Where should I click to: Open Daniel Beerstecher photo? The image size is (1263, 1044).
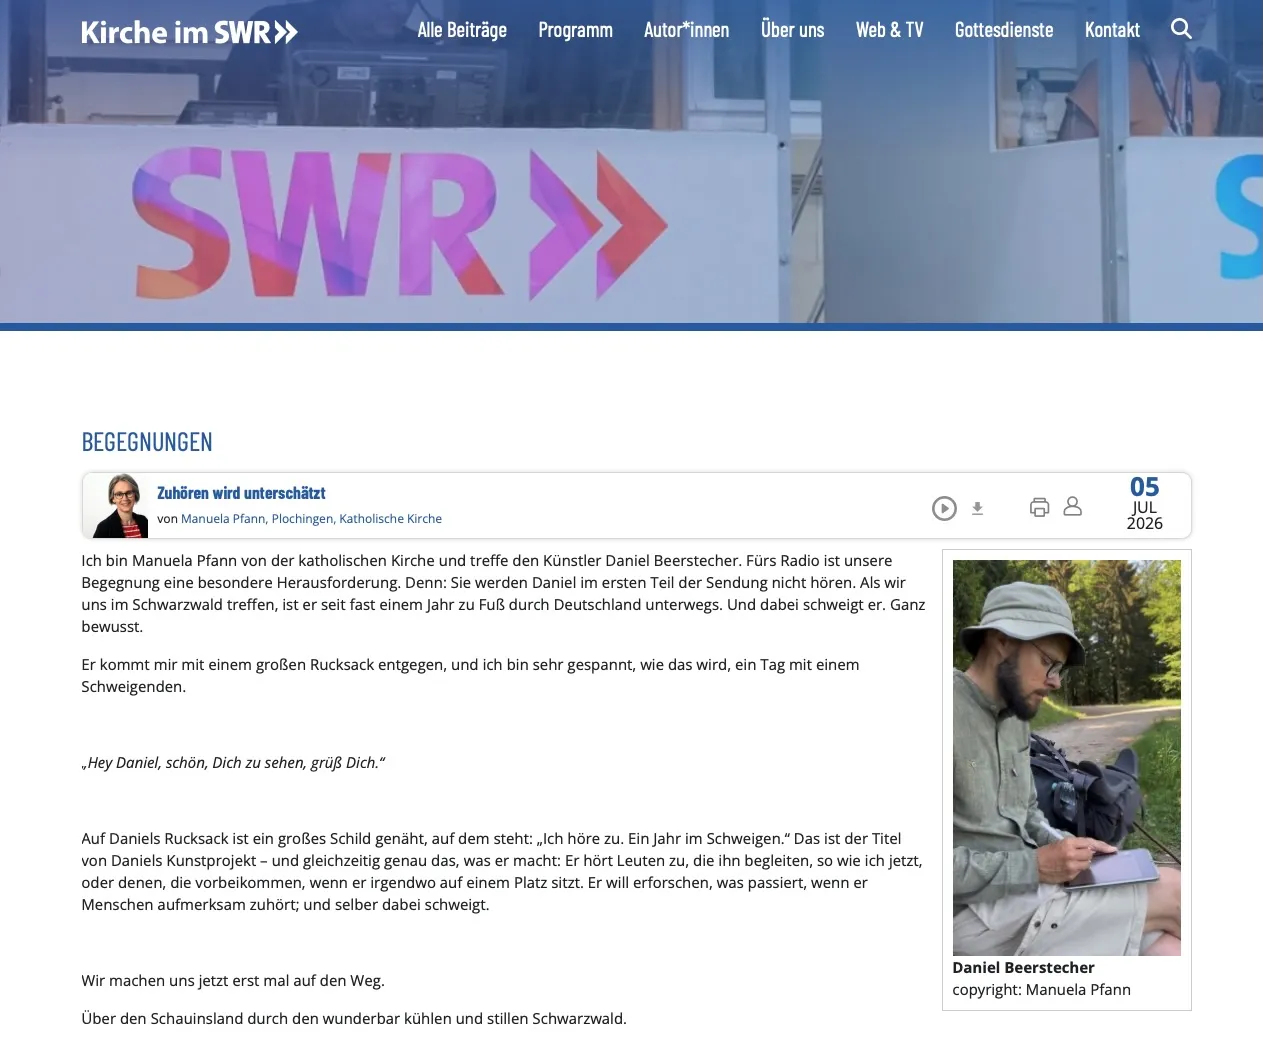[1066, 758]
